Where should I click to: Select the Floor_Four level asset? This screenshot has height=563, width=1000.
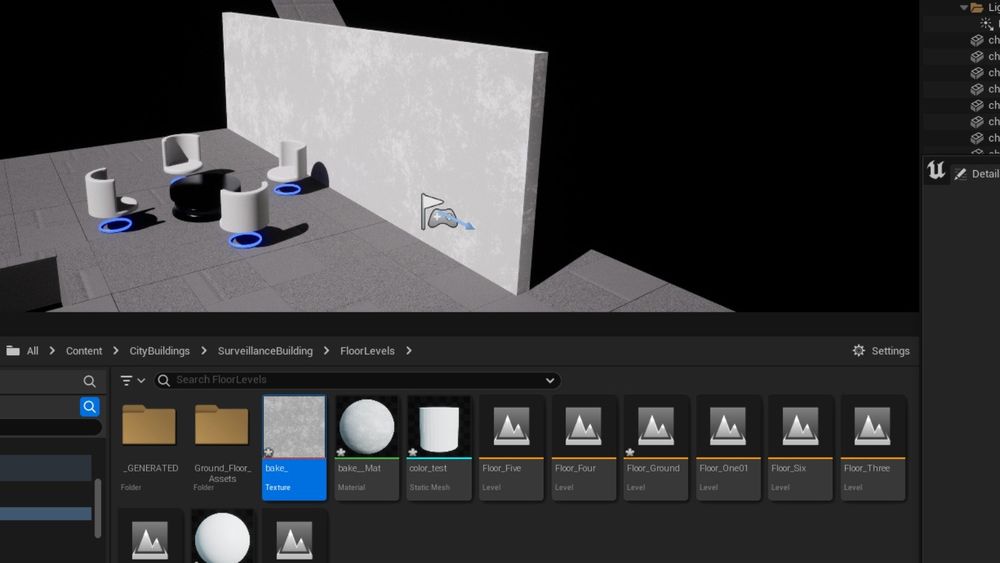click(584, 448)
